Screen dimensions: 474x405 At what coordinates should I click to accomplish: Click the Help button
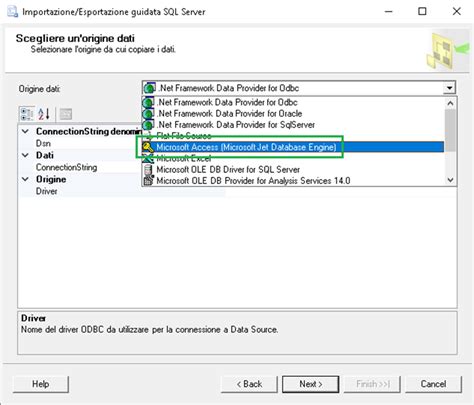(41, 384)
